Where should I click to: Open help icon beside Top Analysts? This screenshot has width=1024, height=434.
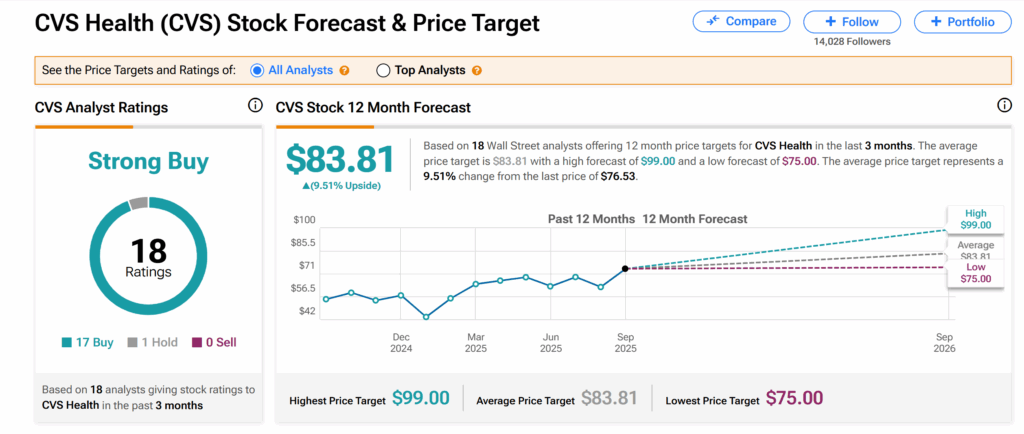pos(477,70)
